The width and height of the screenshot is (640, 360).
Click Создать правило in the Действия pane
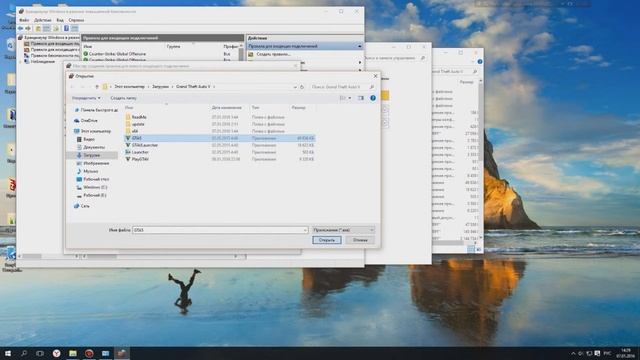270,54
